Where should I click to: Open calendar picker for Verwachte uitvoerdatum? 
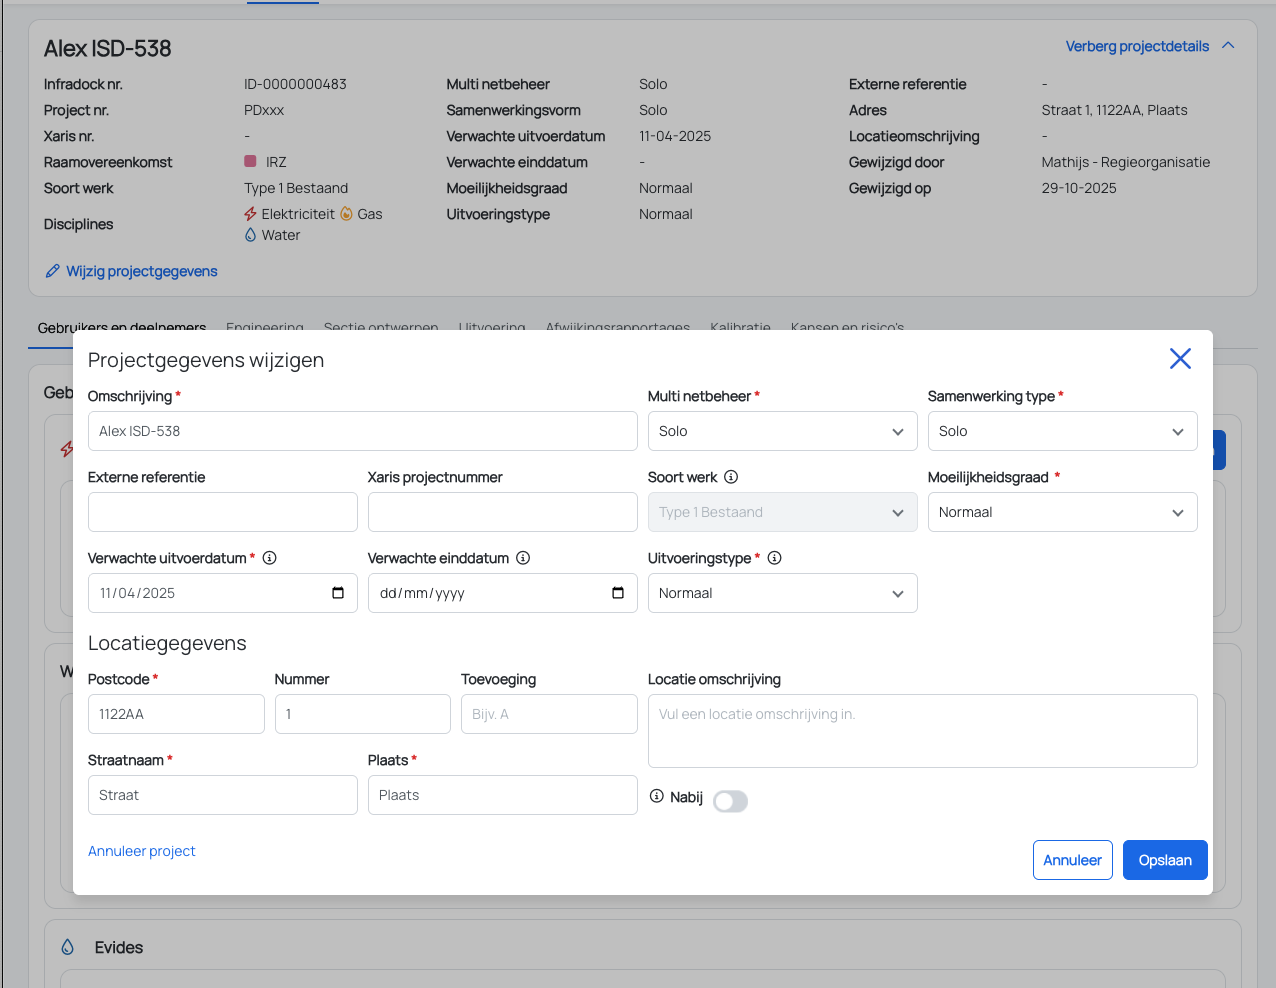pyautogui.click(x=338, y=593)
